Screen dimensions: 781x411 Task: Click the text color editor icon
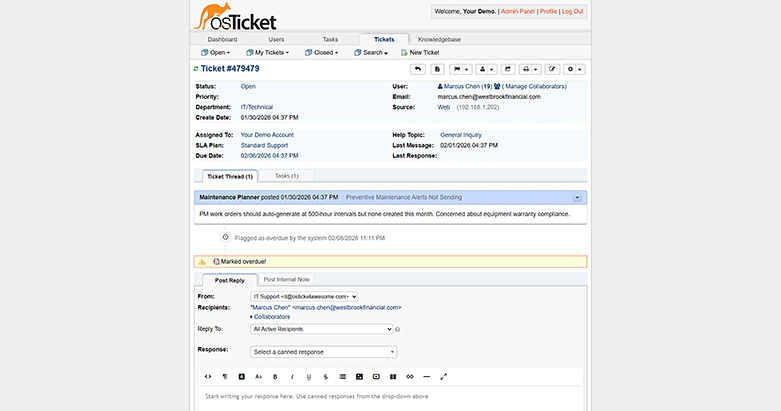[242, 377]
